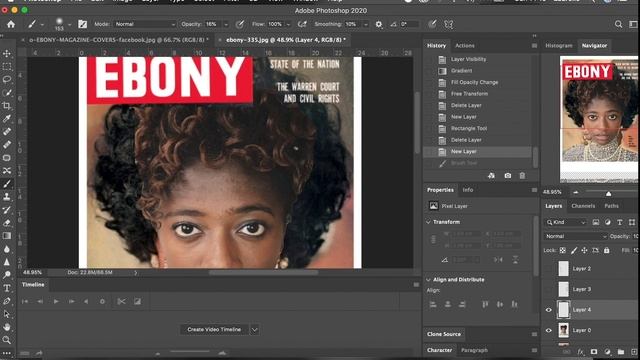Select the Brush tool in toolbar
Screen dimensions: 640x360
tap(7, 184)
